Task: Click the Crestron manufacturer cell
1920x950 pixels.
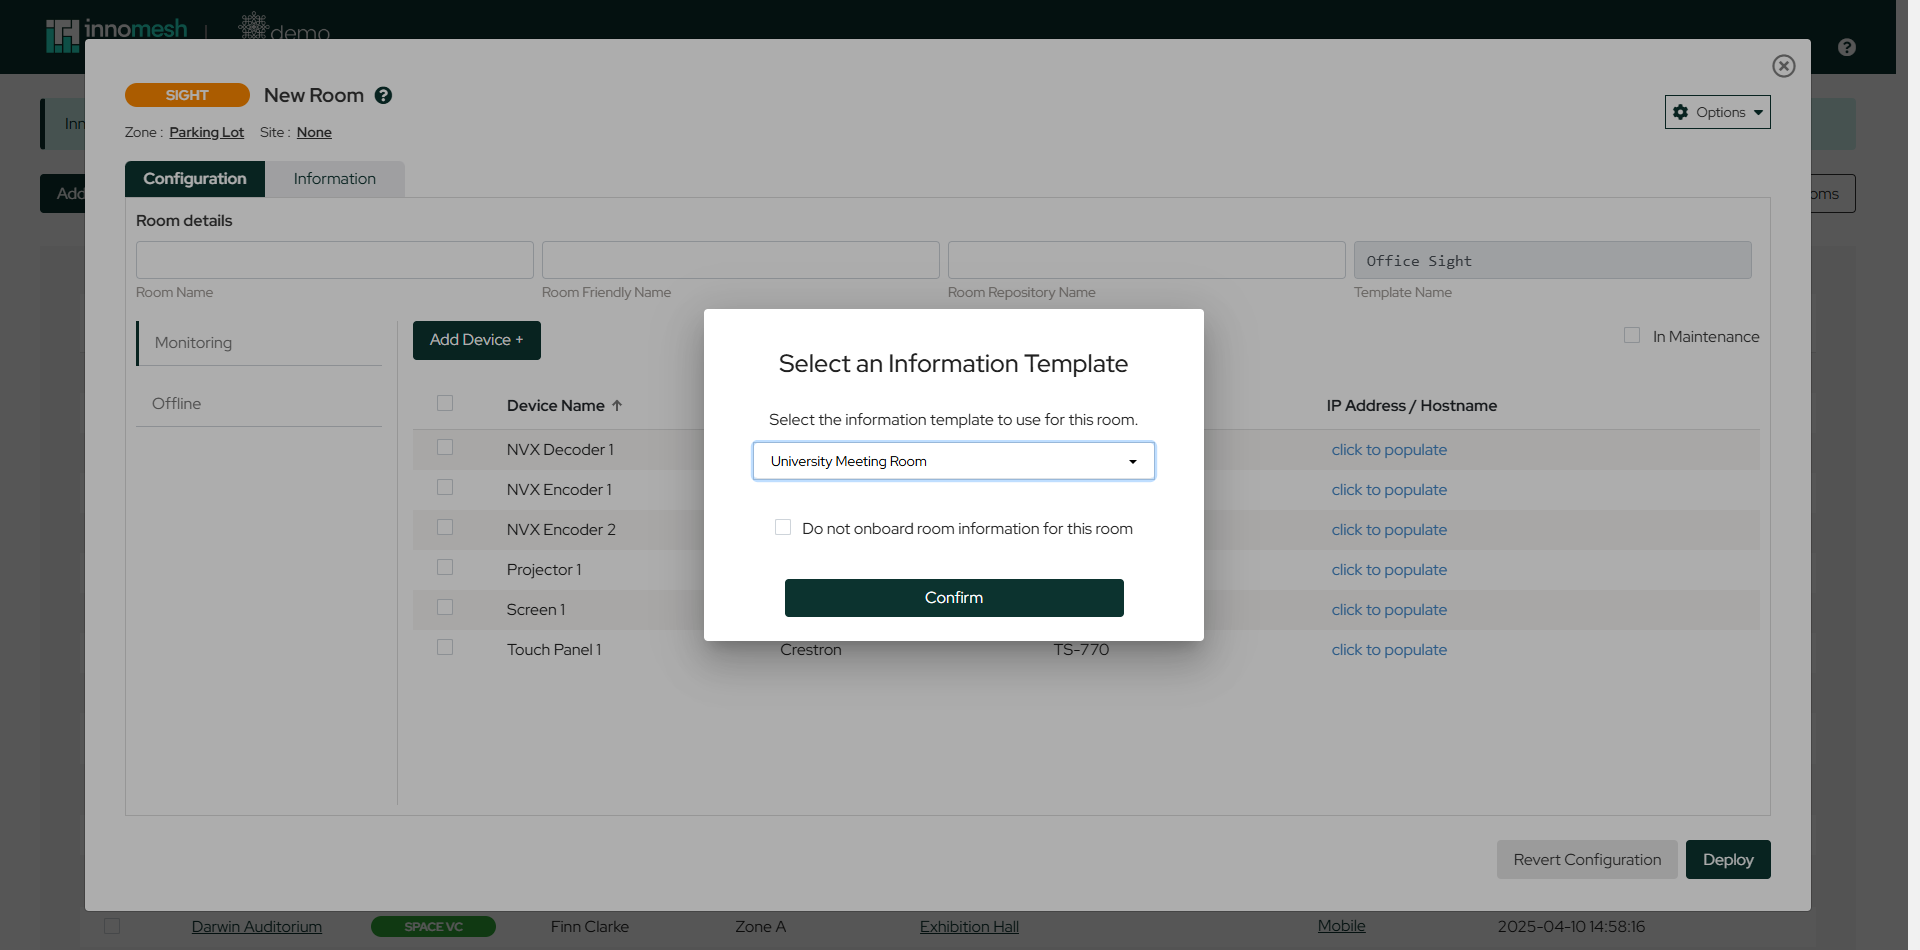Action: [811, 650]
